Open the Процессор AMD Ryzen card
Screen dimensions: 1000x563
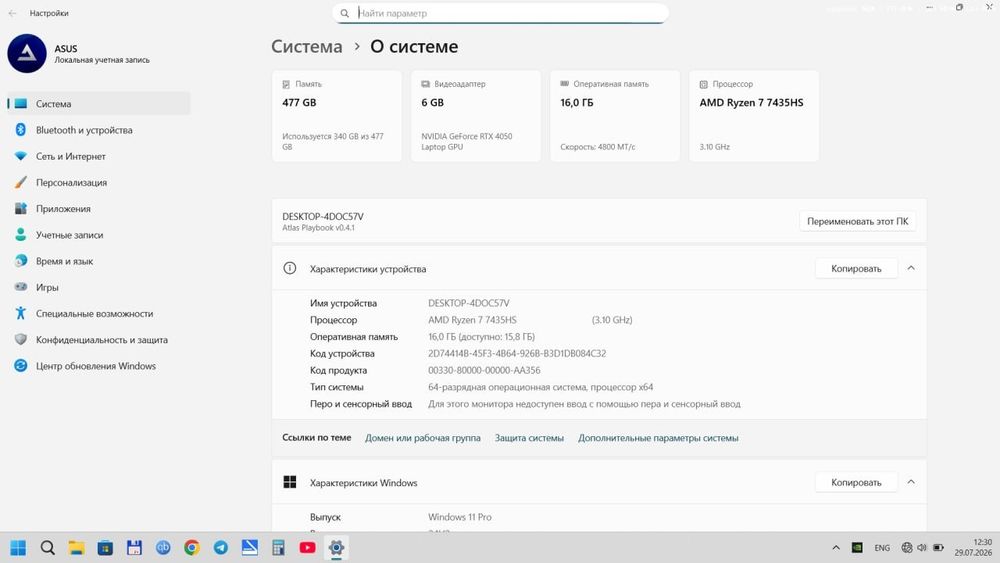(x=754, y=116)
